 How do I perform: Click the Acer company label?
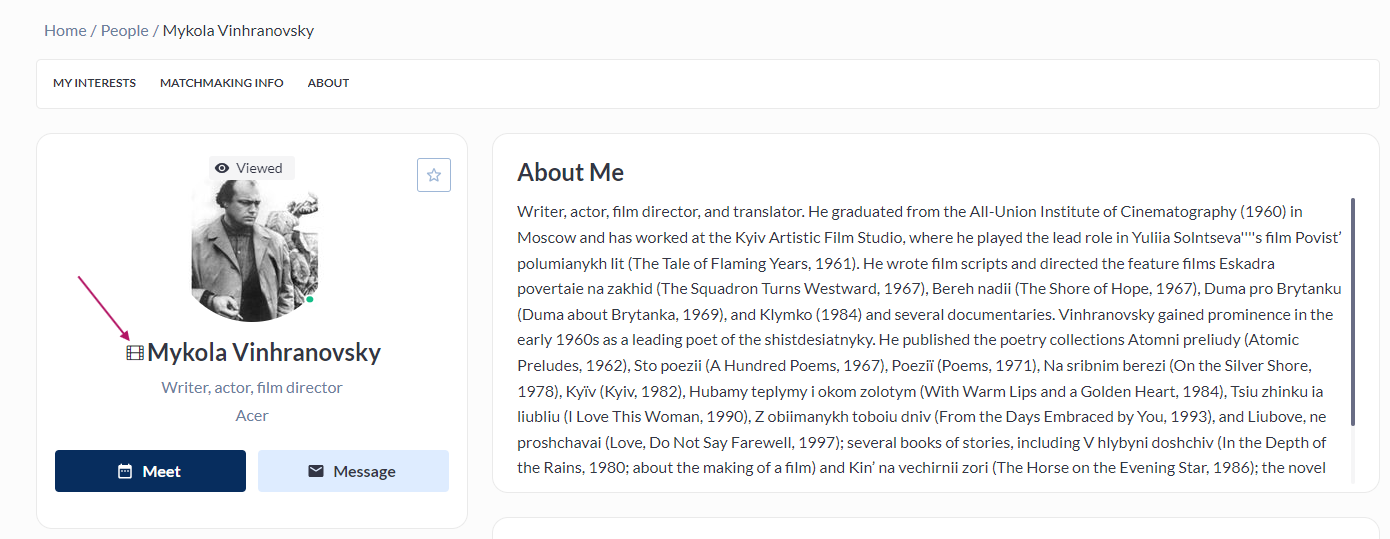(x=252, y=415)
